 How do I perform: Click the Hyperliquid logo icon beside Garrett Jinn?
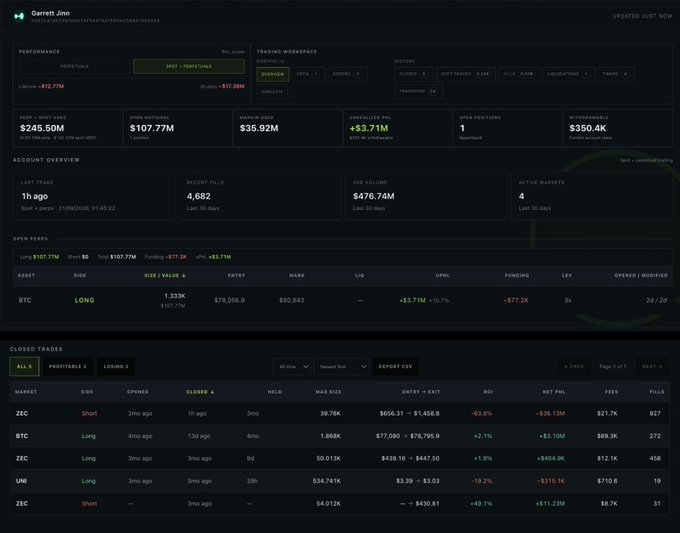click(19, 16)
